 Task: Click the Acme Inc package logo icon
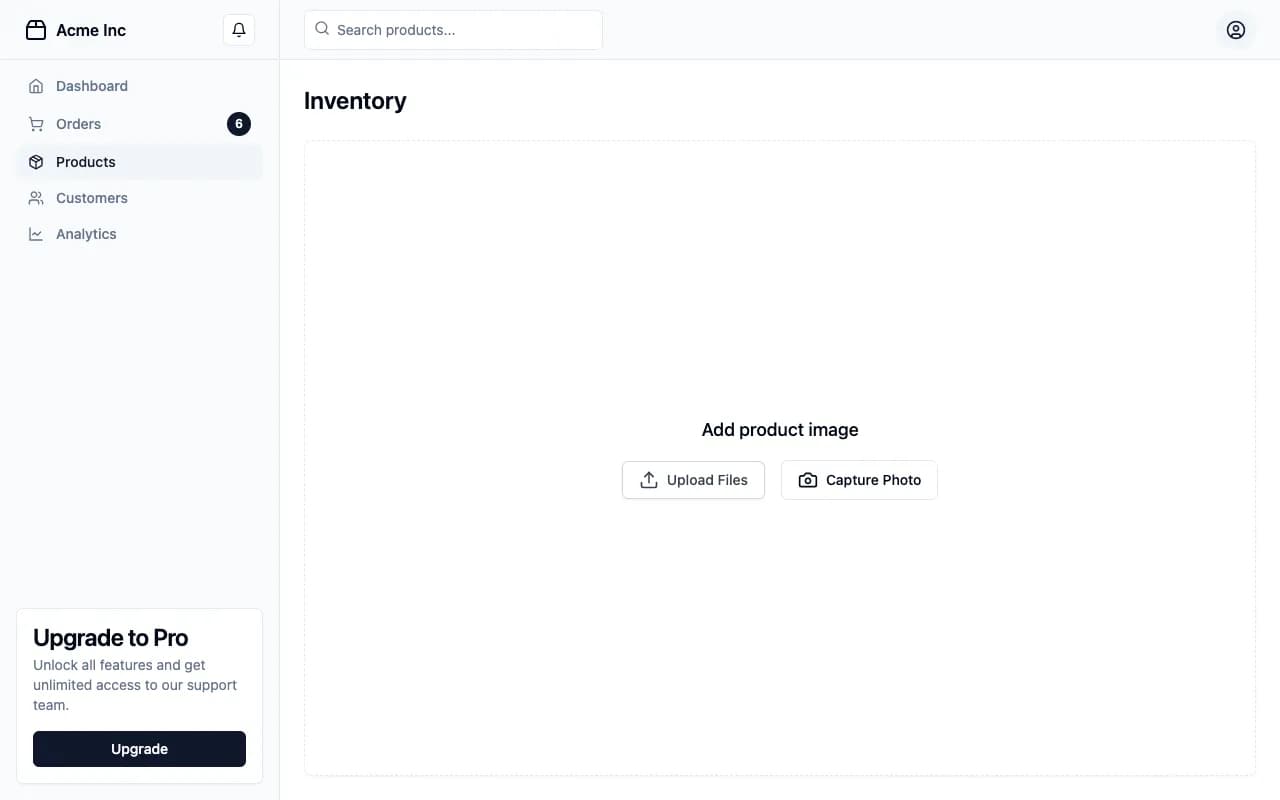(x=36, y=30)
